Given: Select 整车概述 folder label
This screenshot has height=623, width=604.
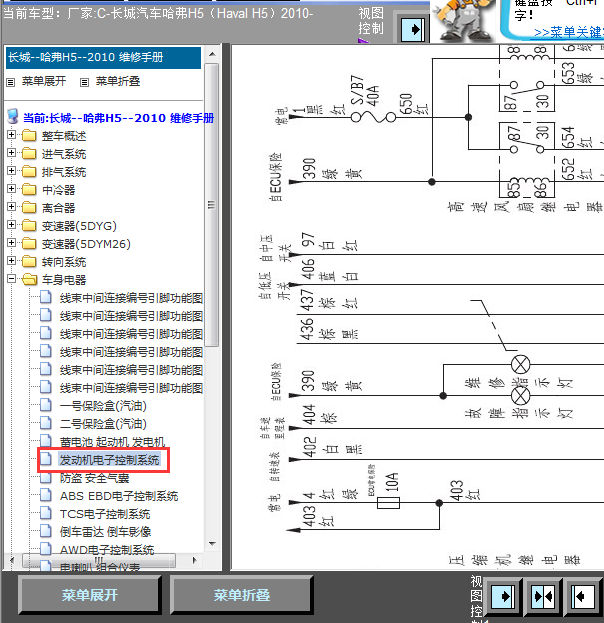Looking at the screenshot, I should [x=64, y=136].
